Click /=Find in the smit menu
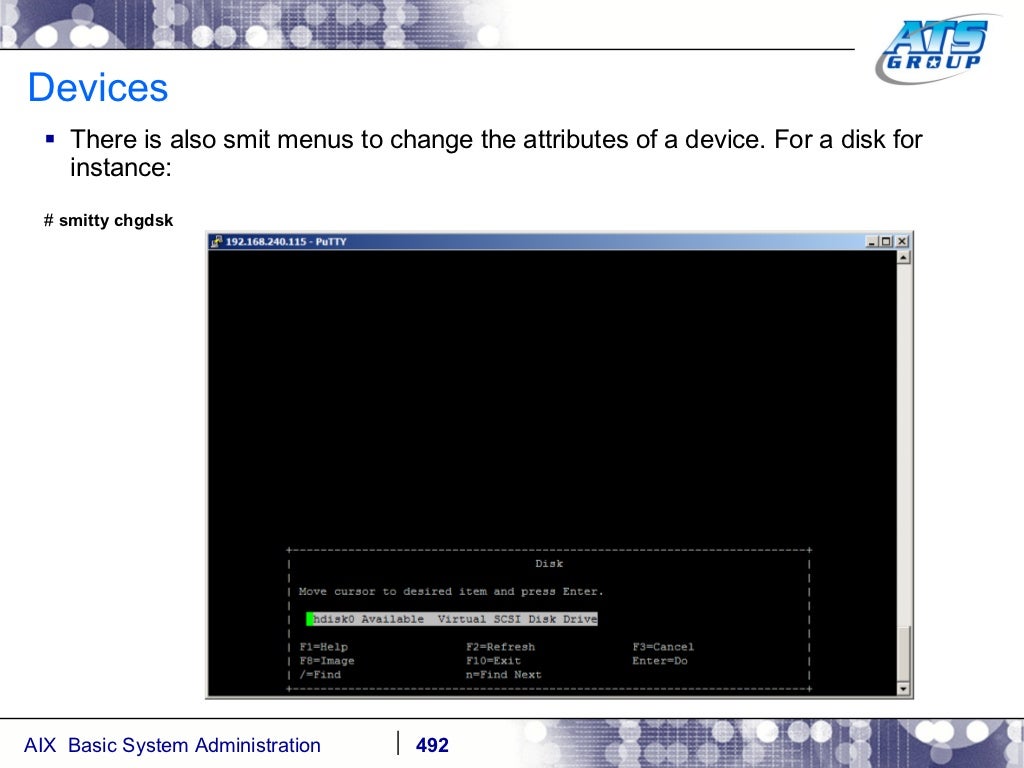 point(320,675)
